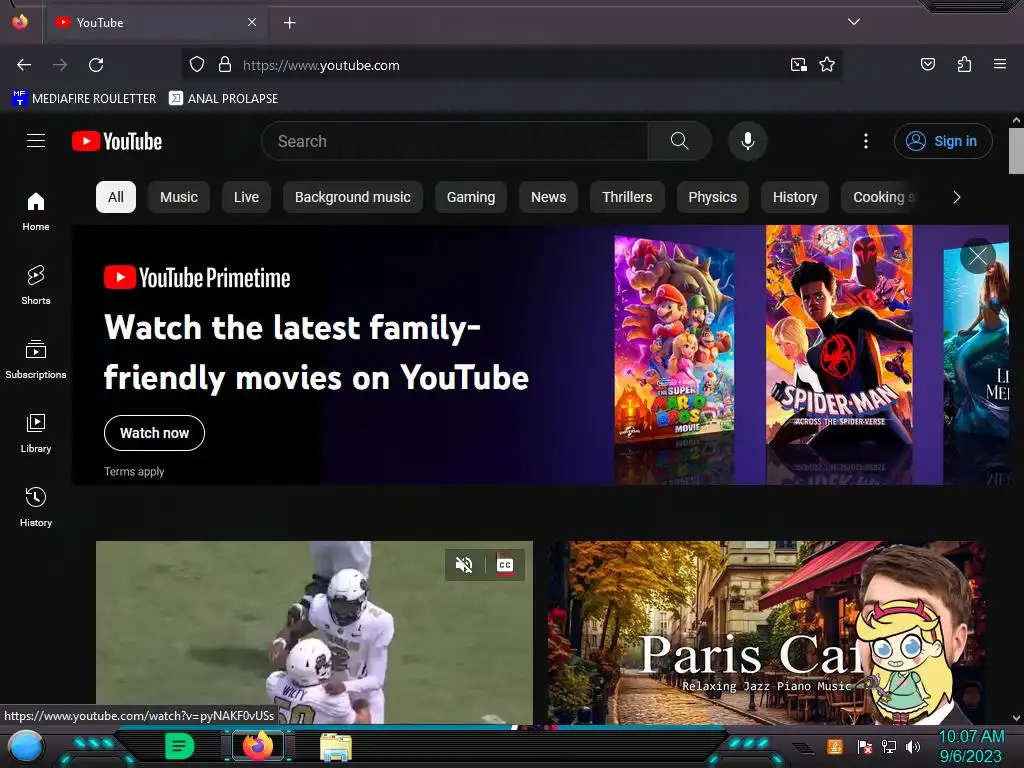Screen dimensions: 1024x768
Task: Open the Start orb in the taskbar
Action: [x=26, y=746]
